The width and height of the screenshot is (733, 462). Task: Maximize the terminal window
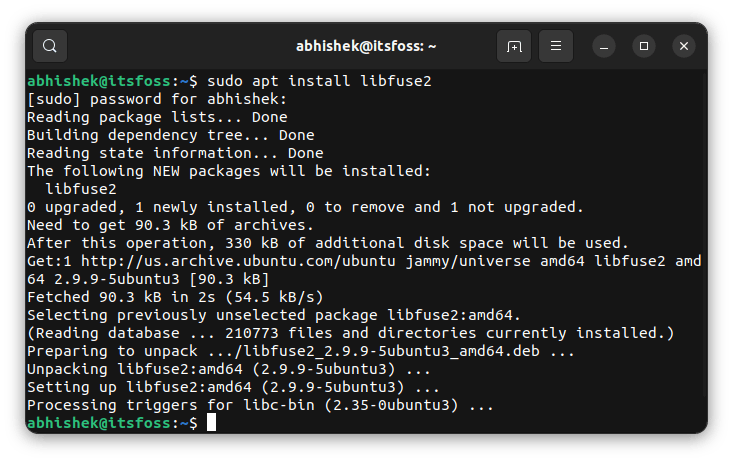coord(644,46)
